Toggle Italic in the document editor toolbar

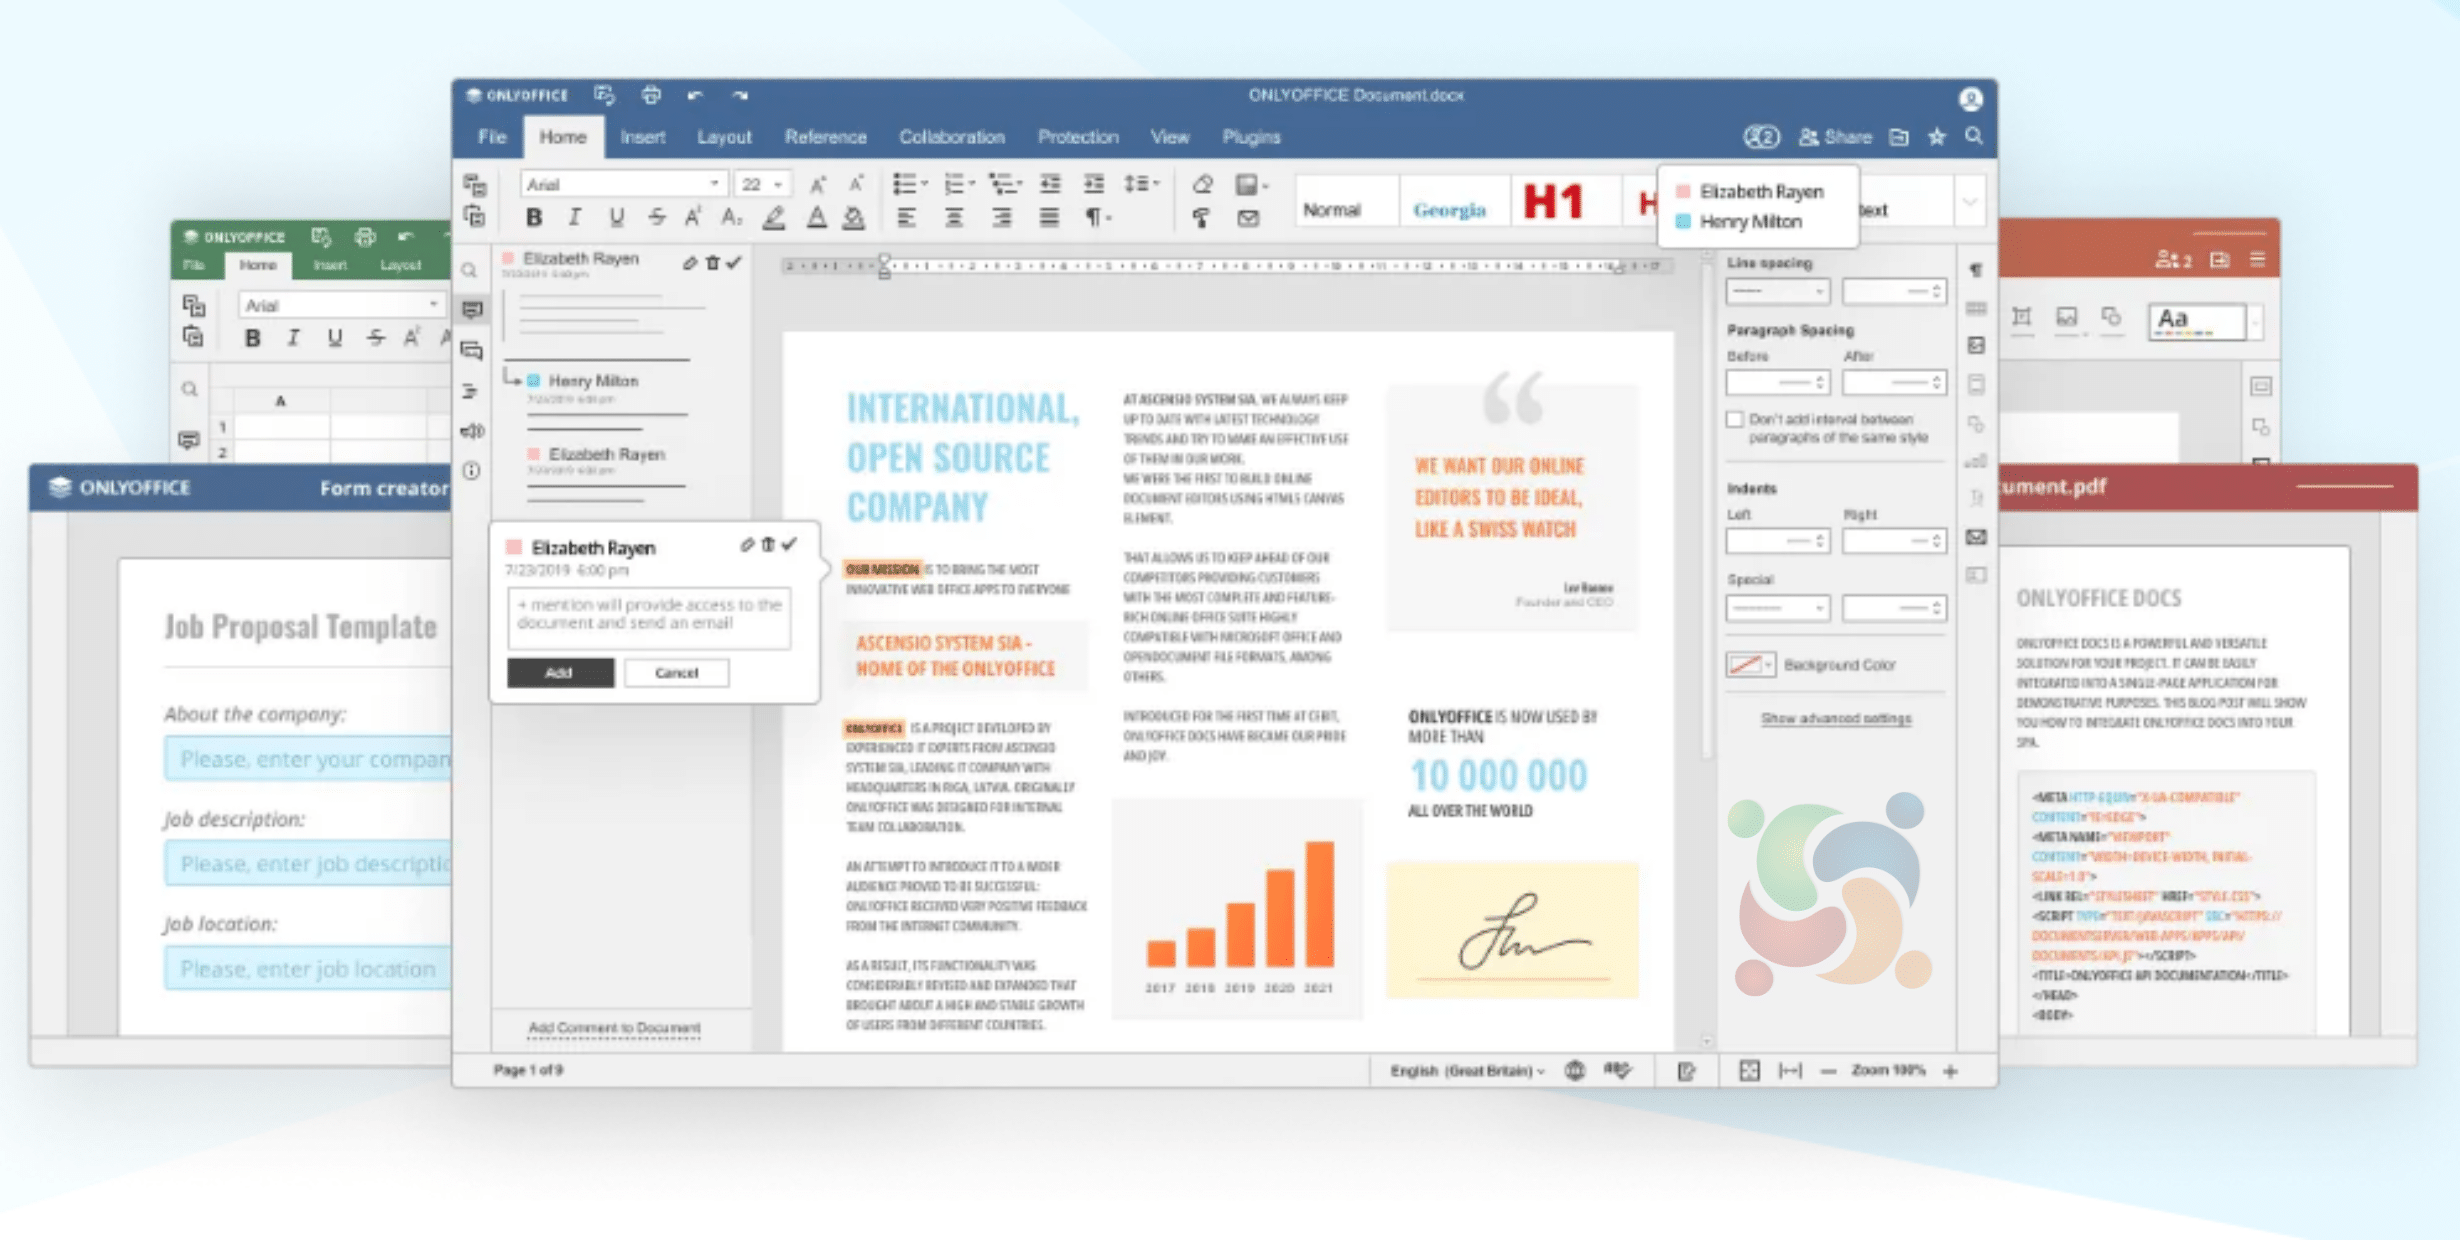click(x=574, y=218)
